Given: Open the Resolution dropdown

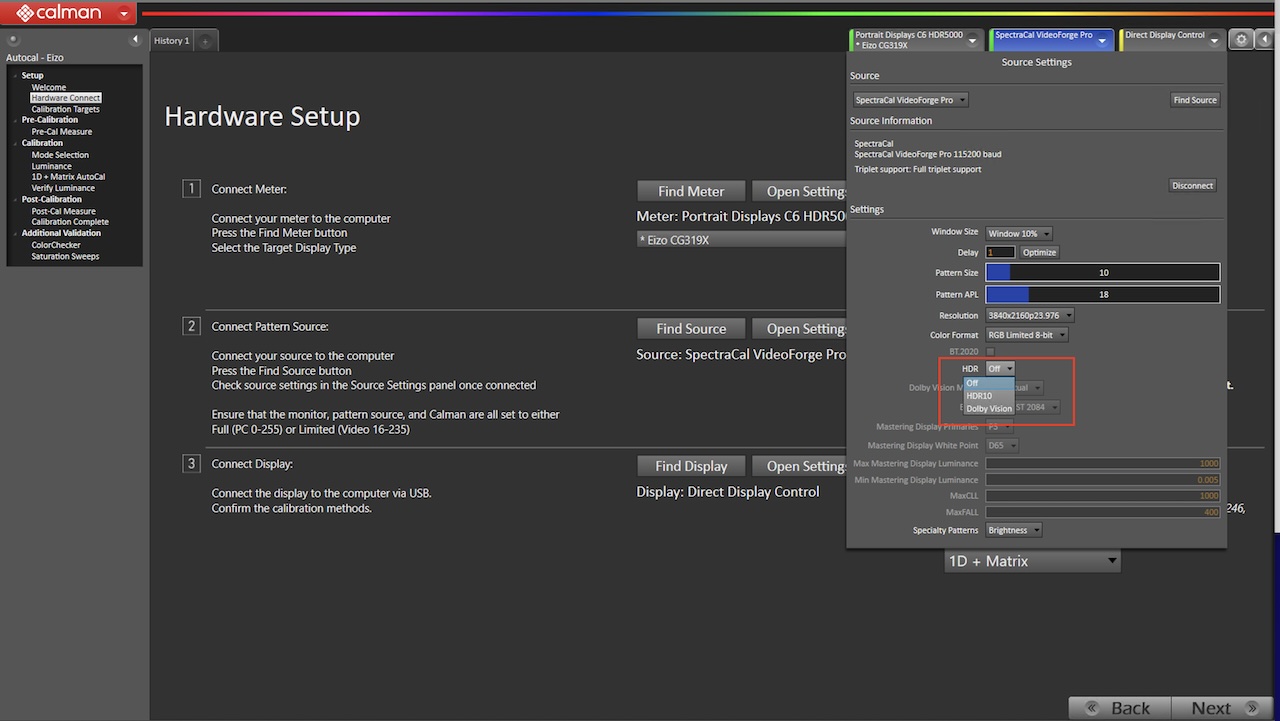Looking at the screenshot, I should pyautogui.click(x=1030, y=315).
